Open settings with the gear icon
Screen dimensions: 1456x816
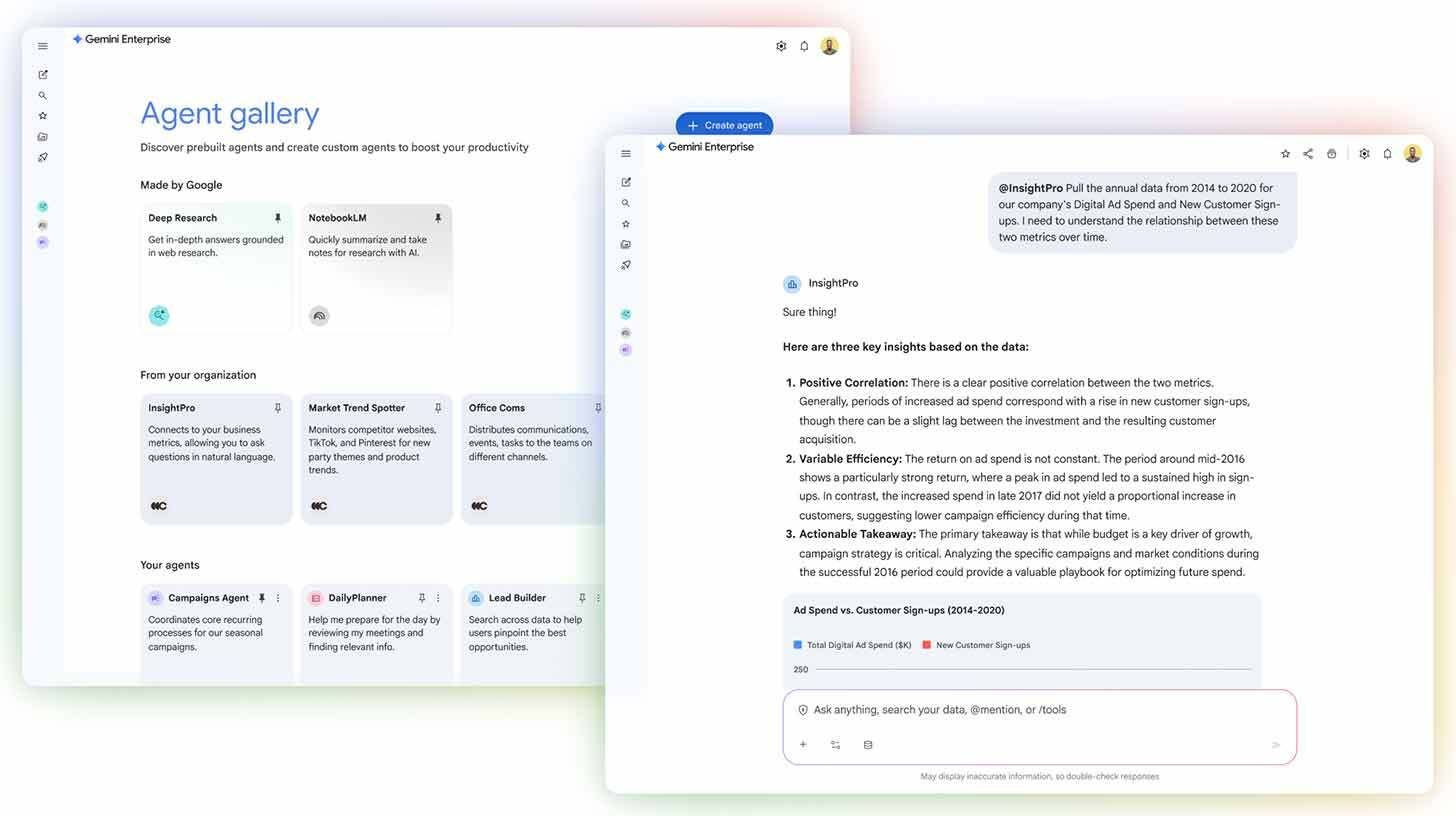pyautogui.click(x=1364, y=153)
